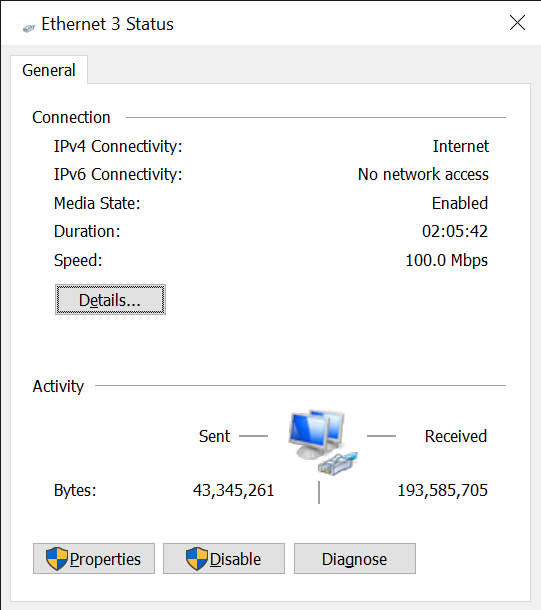Close the Ethernet 3 Status window
This screenshot has height=610, width=541.
point(517,23)
